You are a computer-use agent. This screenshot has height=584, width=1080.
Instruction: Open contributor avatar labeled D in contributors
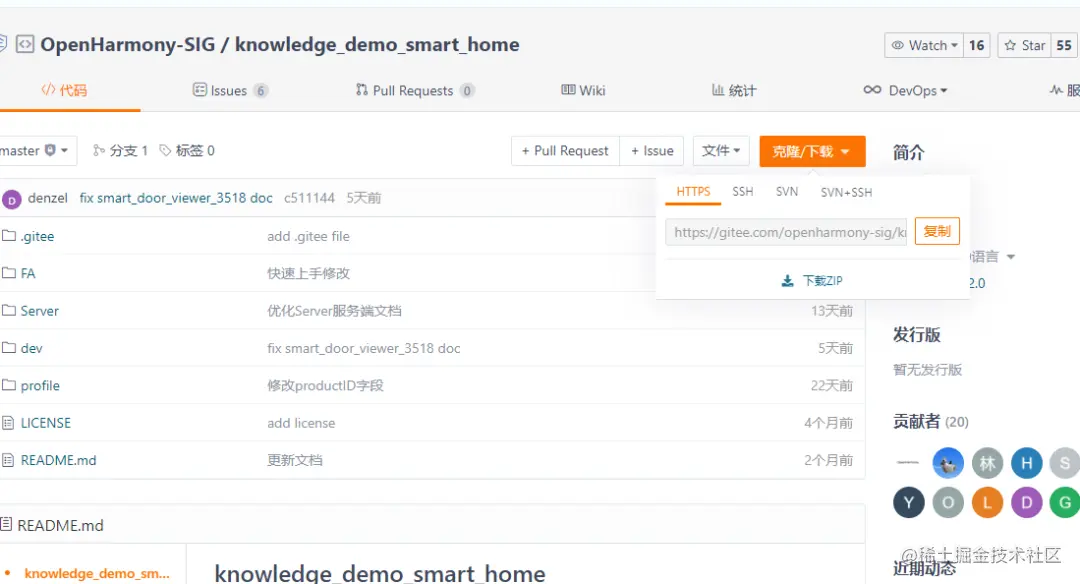[1026, 502]
